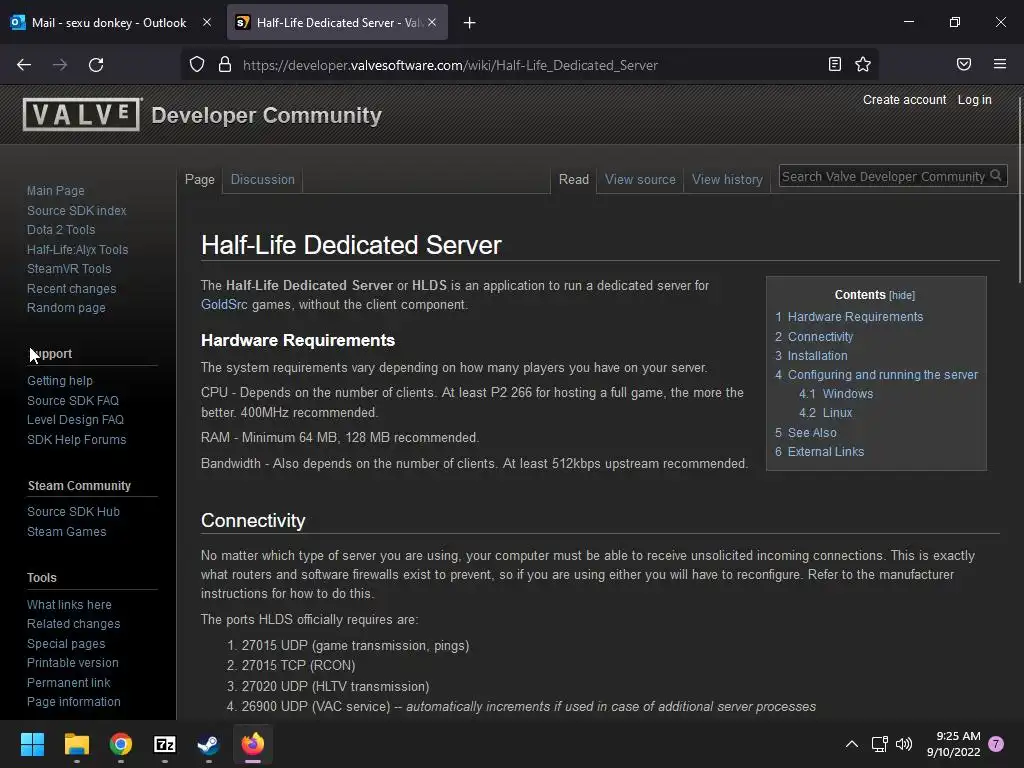Hide the Contents box
The width and height of the screenshot is (1024, 768).
[902, 295]
